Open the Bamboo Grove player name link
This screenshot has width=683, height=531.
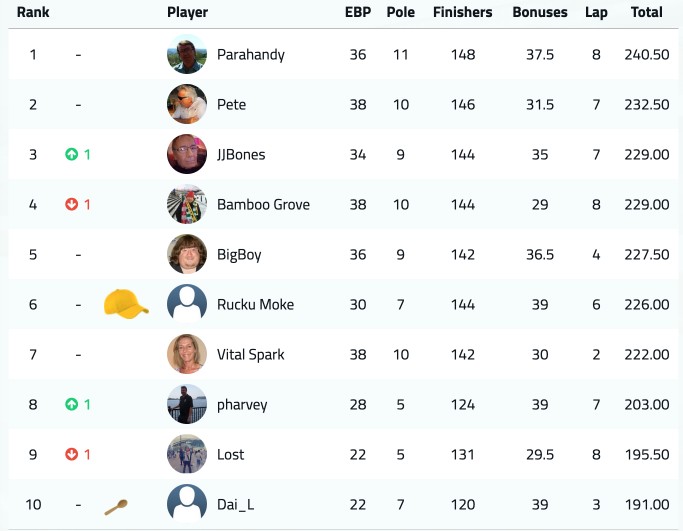pos(264,204)
